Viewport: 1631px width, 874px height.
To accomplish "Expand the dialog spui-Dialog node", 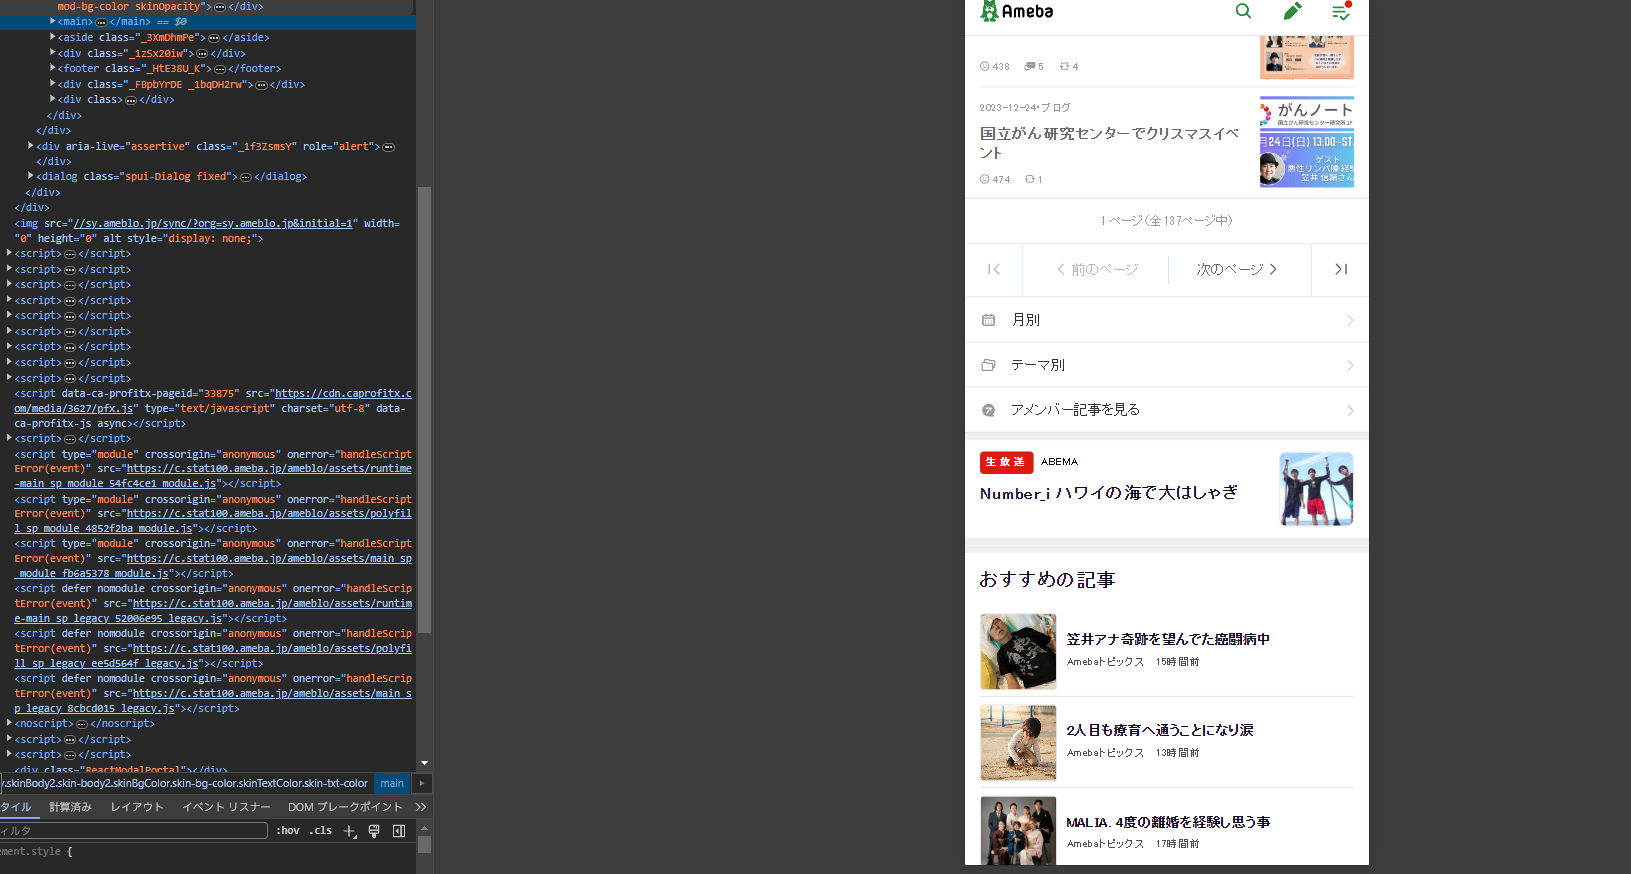I will click(31, 176).
